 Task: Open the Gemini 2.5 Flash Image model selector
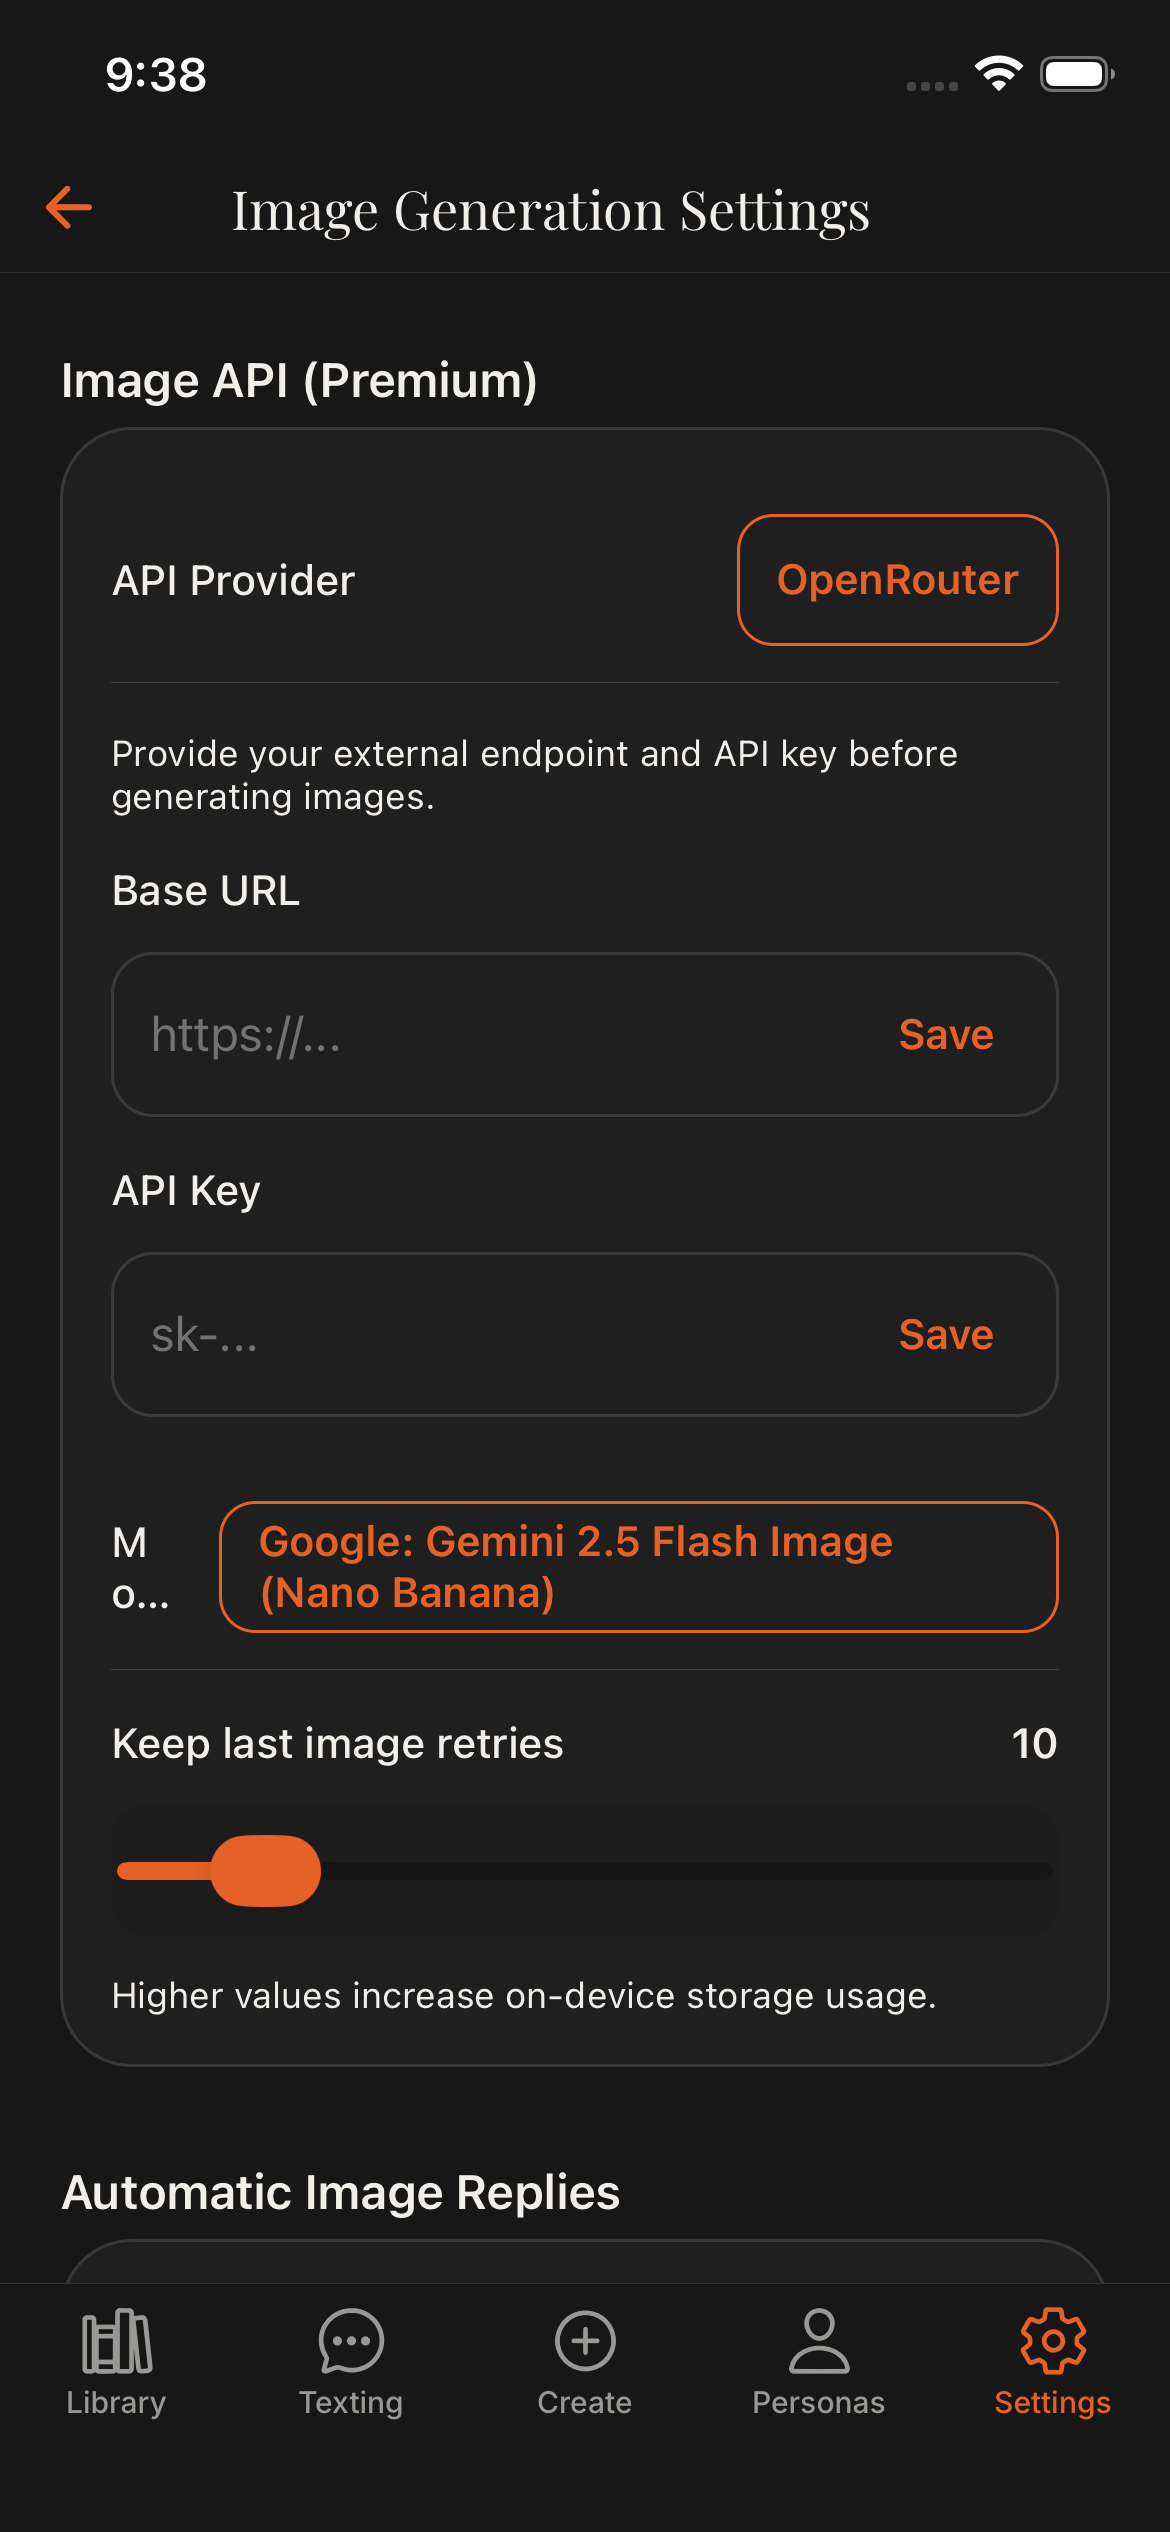[x=639, y=1567]
